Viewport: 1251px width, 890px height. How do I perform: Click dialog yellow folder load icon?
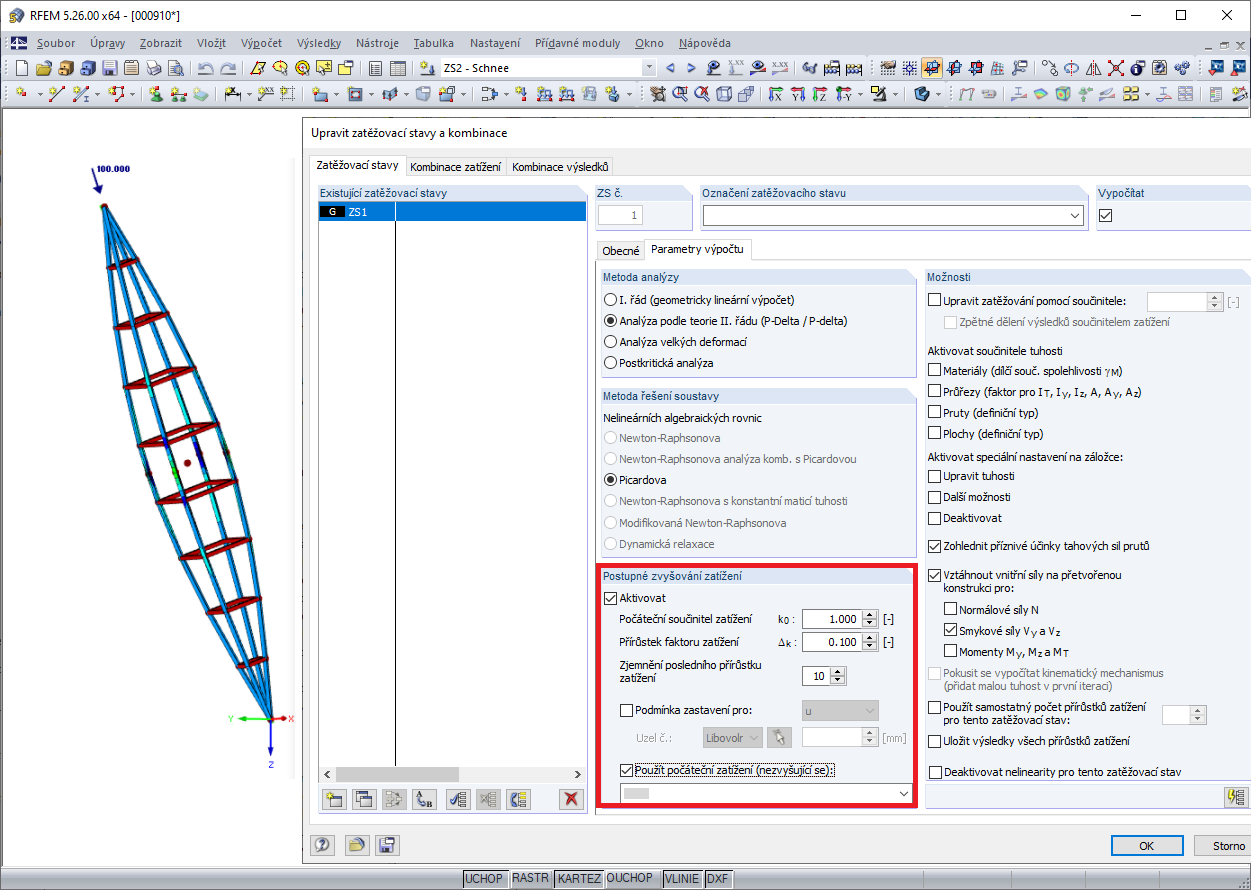(x=355, y=845)
